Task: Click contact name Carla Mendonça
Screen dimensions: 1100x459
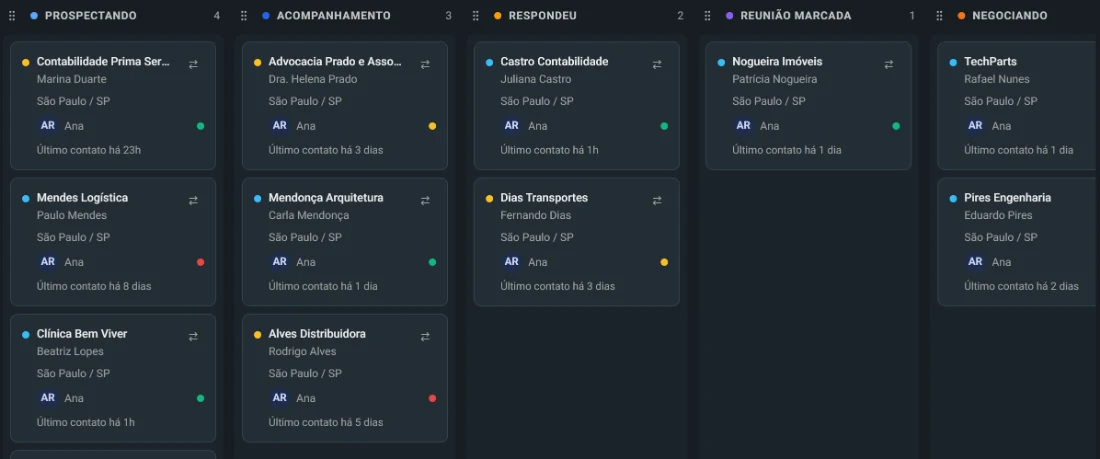Action: pyautogui.click(x=309, y=215)
